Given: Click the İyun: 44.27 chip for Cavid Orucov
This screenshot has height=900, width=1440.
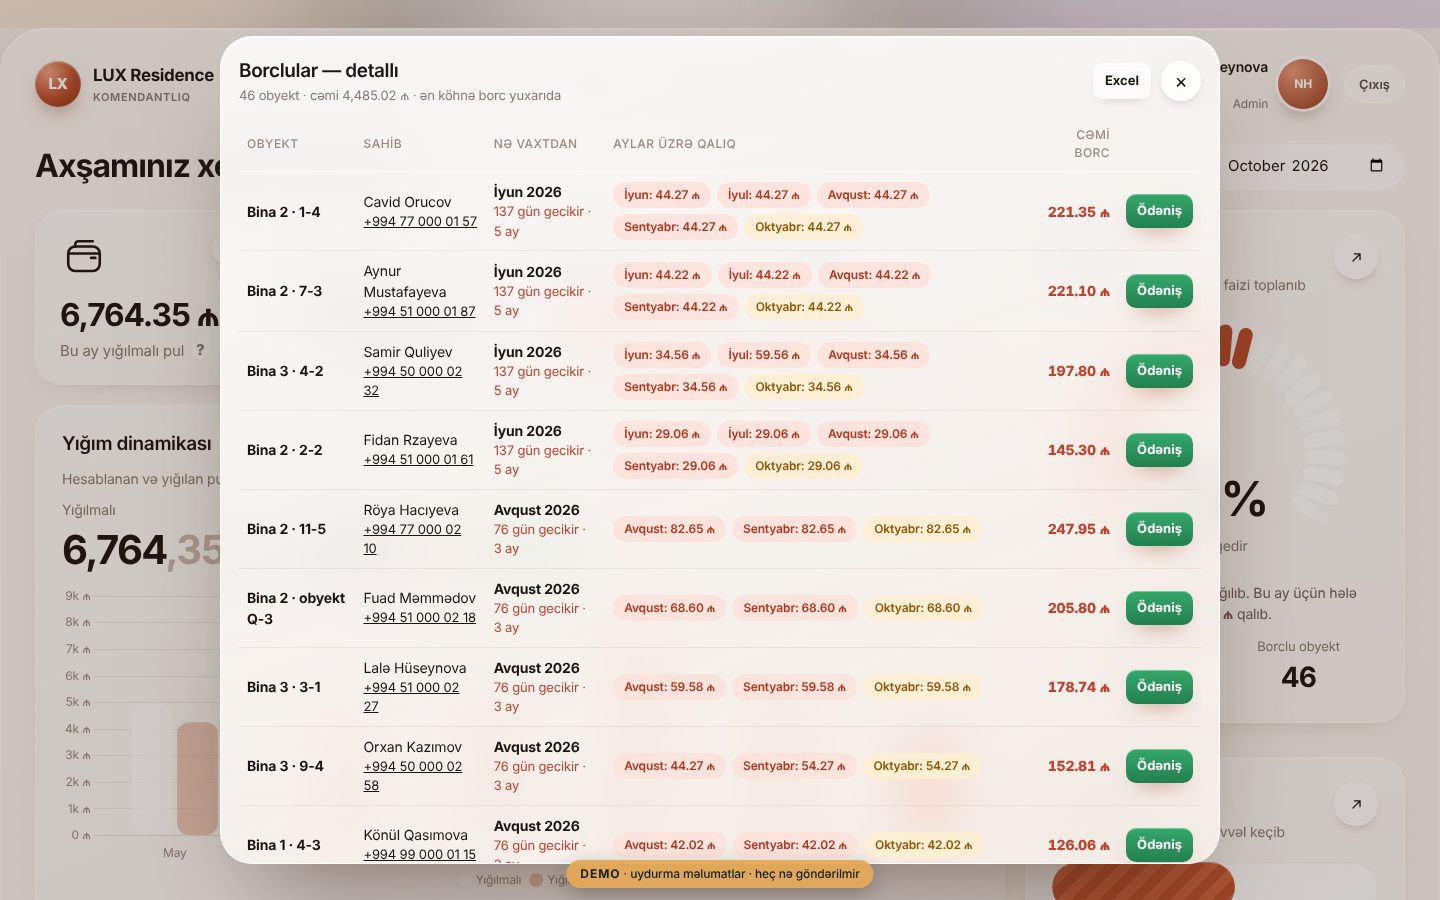Looking at the screenshot, I should pos(662,195).
